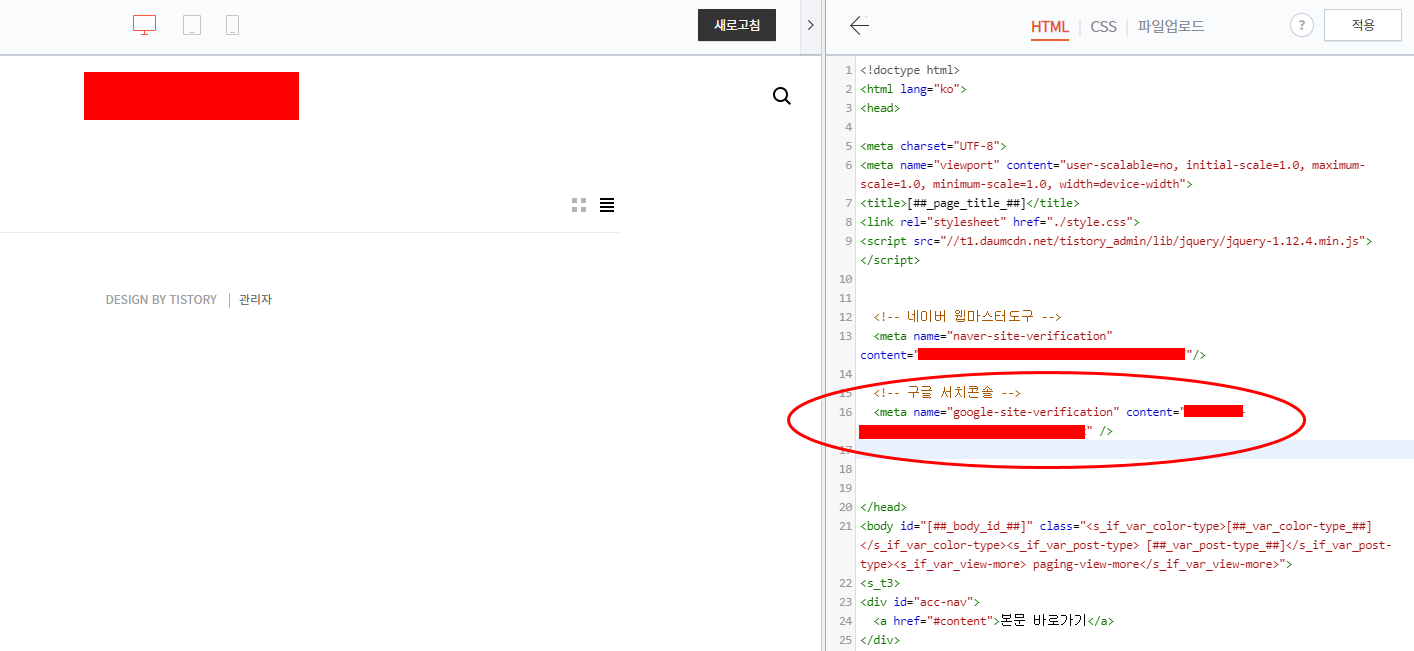The height and width of the screenshot is (651, 1414).
Task: Click the 적용 apply button
Action: (x=1363, y=26)
